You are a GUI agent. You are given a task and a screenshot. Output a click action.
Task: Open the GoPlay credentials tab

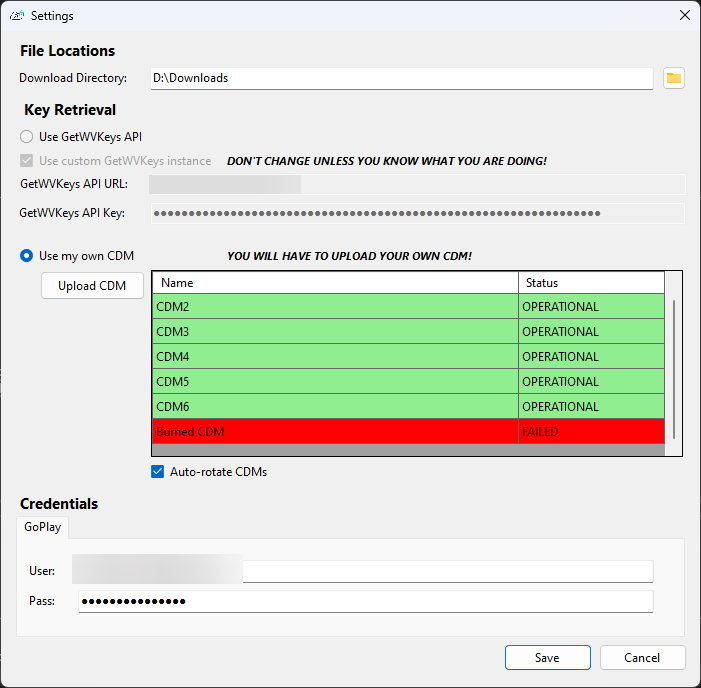(x=42, y=527)
